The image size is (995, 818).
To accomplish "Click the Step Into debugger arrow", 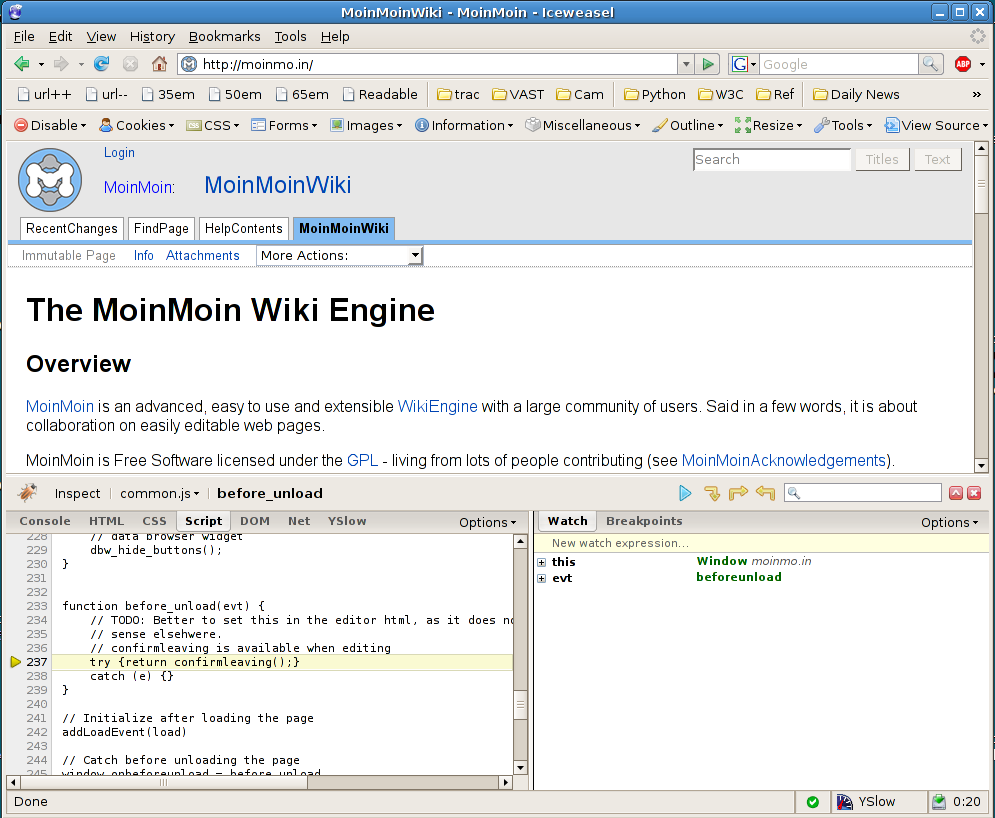I will coord(712,493).
